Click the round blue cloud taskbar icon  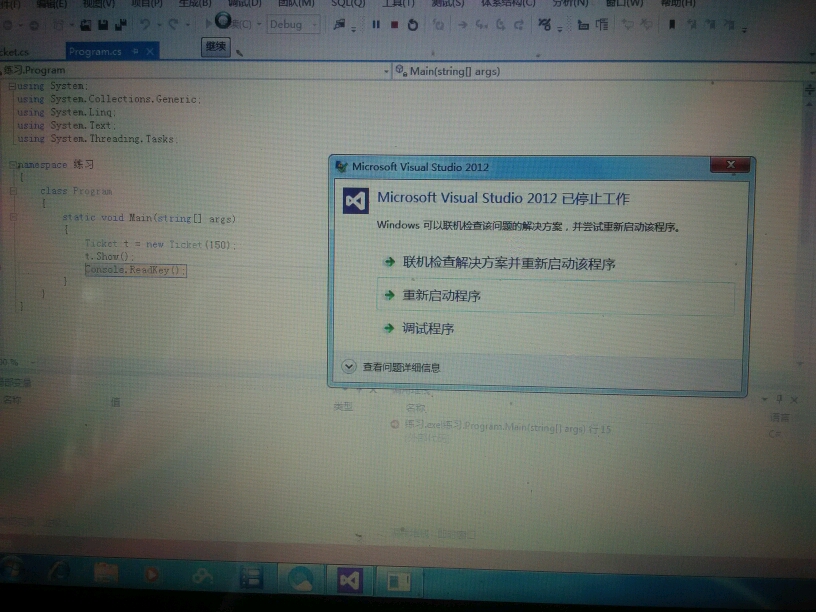click(300, 579)
